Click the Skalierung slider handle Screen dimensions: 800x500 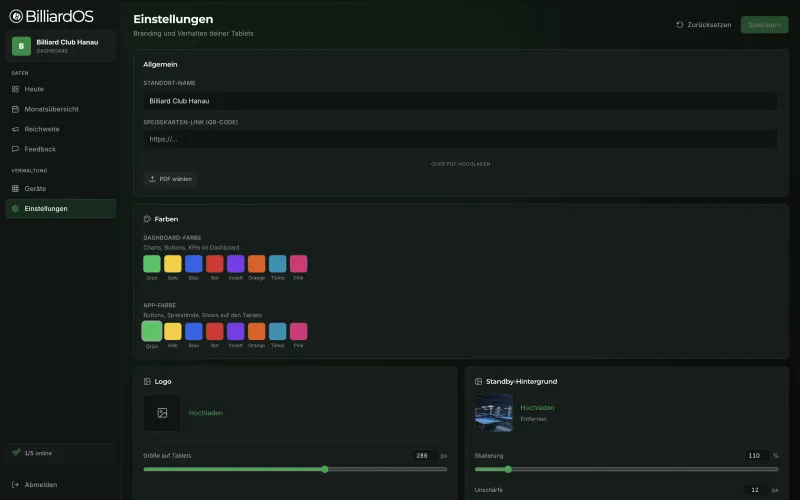tap(508, 469)
